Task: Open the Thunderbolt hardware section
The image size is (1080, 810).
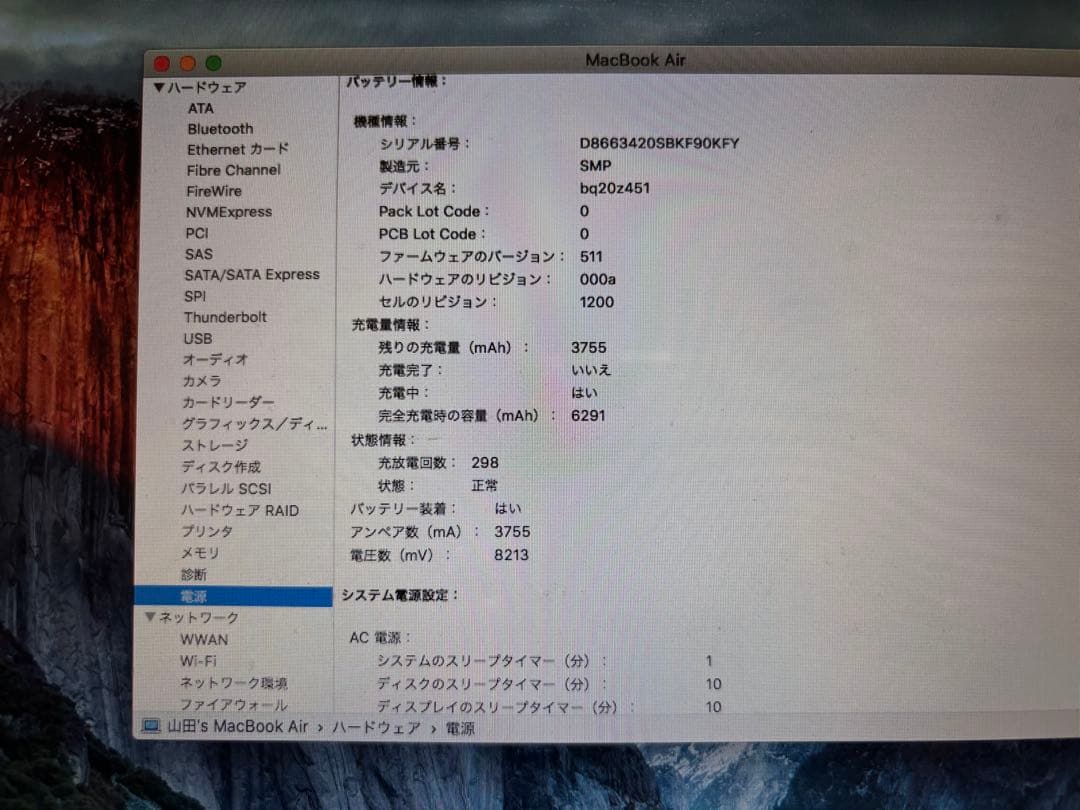Action: [227, 317]
